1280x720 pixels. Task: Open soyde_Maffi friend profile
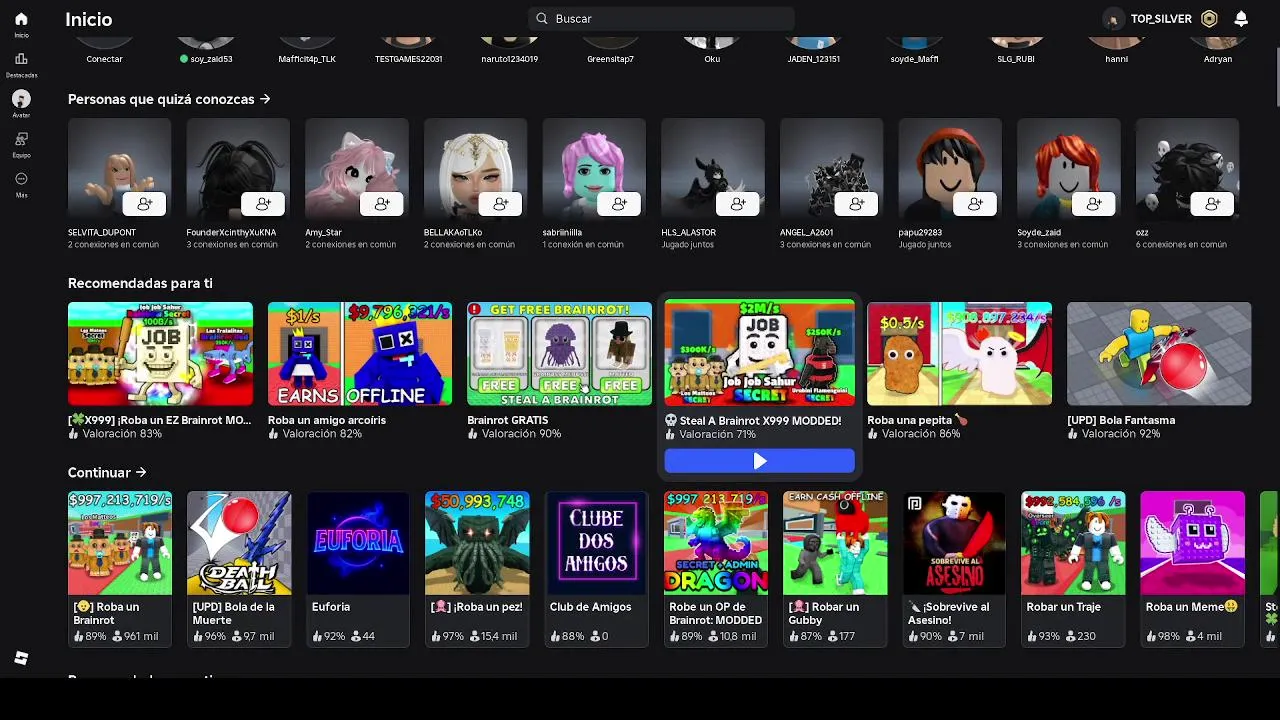click(914, 50)
